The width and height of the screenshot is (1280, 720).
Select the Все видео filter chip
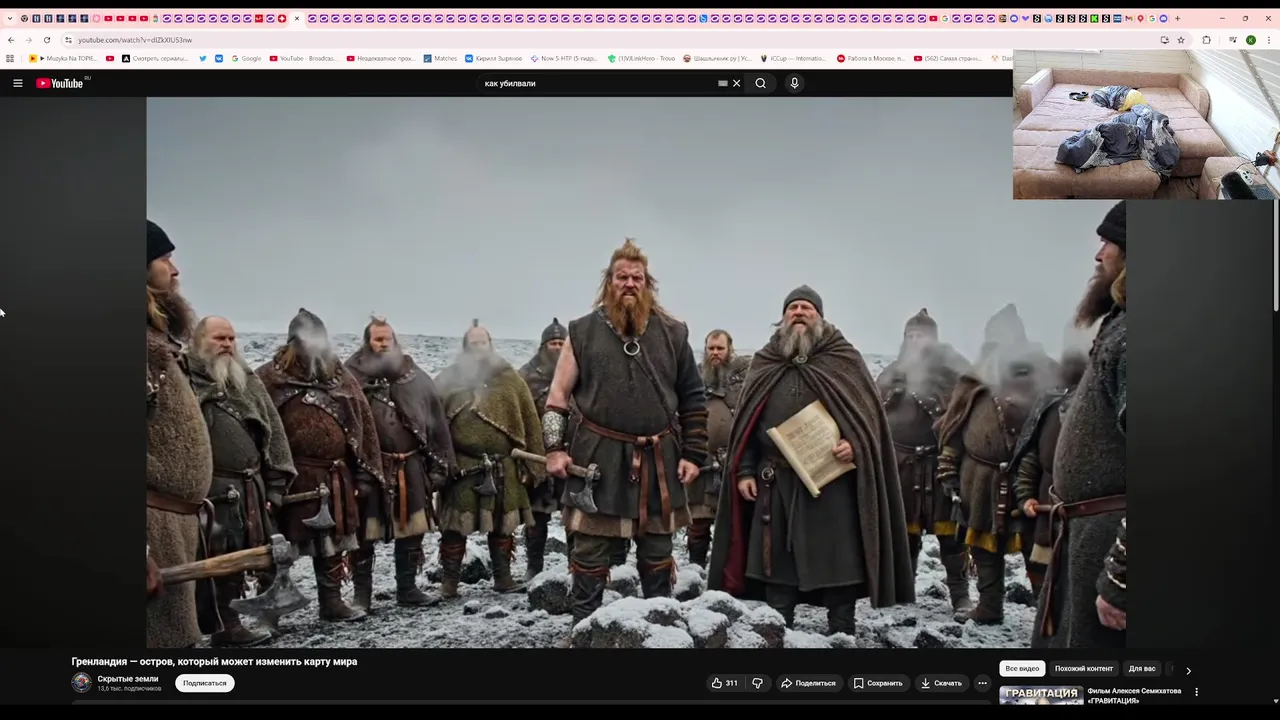(x=1022, y=668)
